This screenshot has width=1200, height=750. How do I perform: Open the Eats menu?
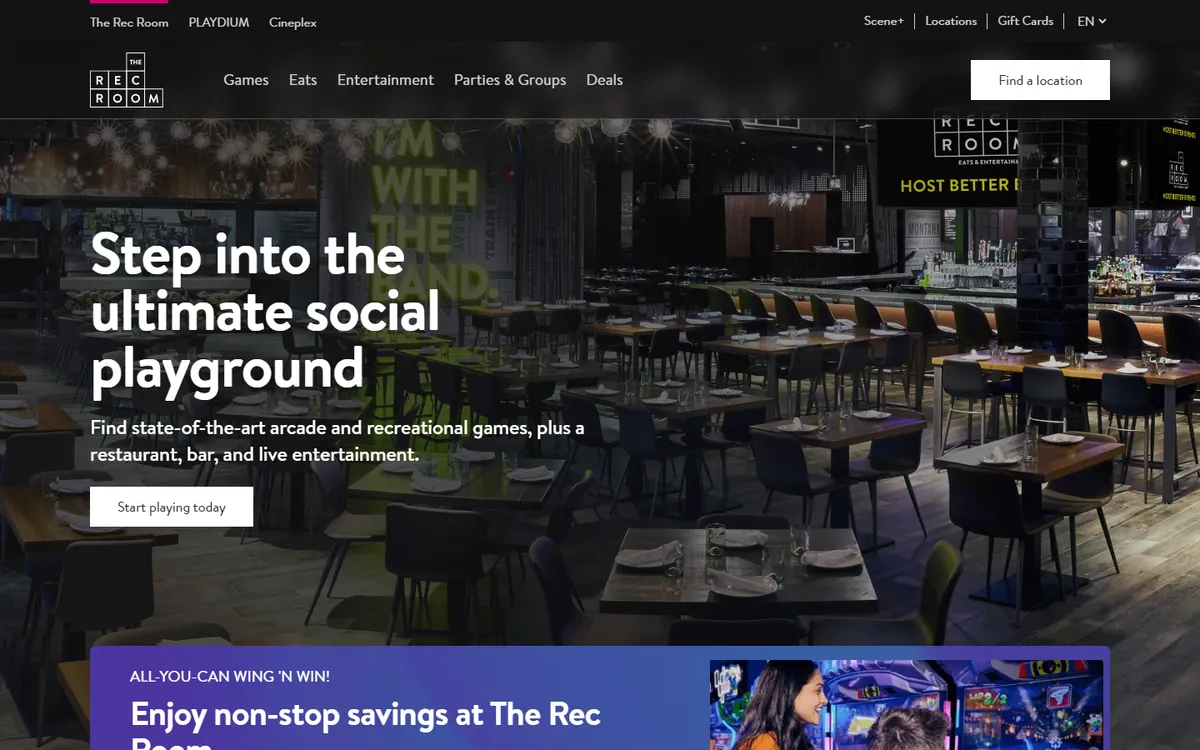tap(303, 80)
